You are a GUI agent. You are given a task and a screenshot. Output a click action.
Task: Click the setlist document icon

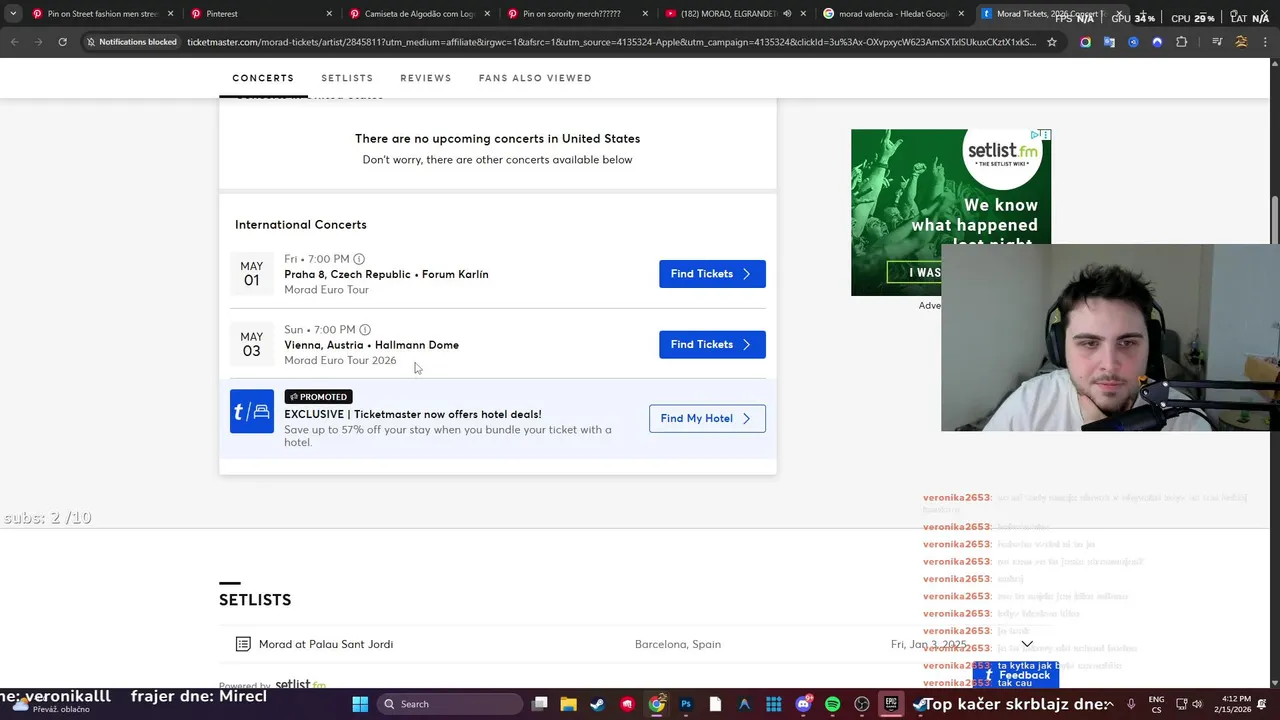coord(243,644)
